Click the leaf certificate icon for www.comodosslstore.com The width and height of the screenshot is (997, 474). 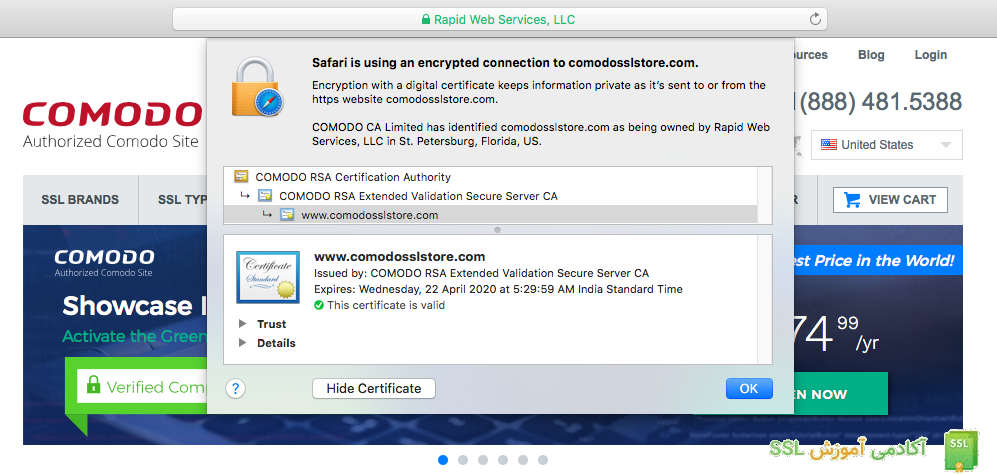pyautogui.click(x=287, y=215)
